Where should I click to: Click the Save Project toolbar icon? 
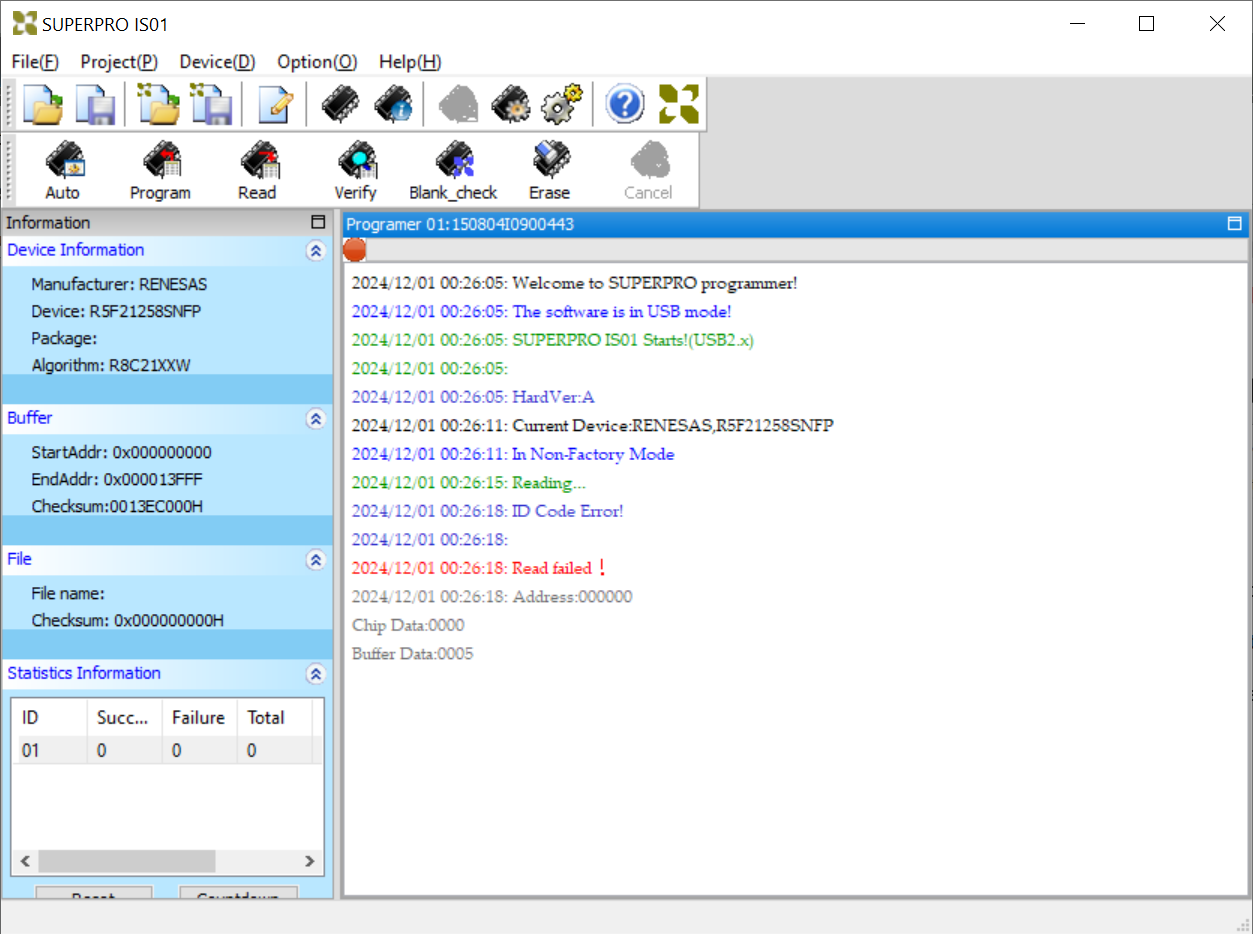212,104
